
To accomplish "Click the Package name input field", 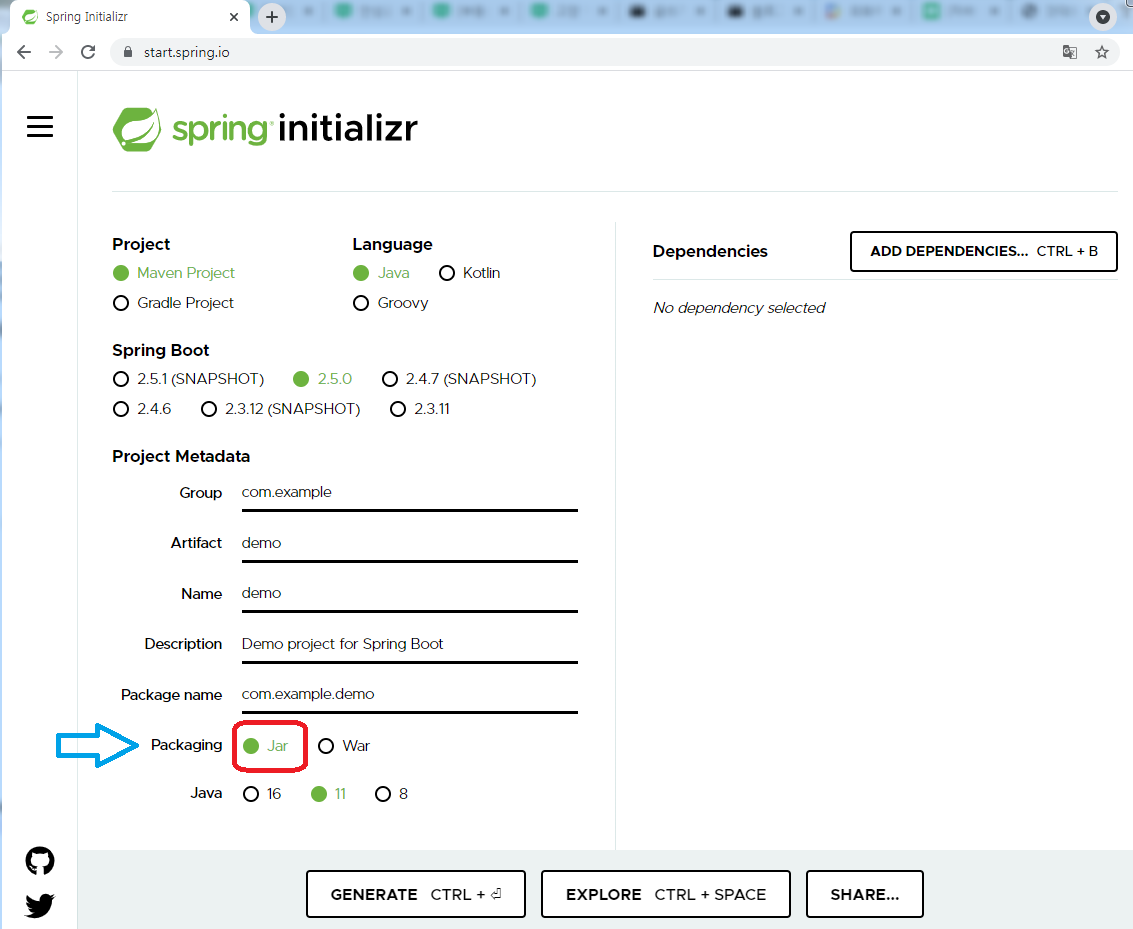I will point(410,695).
